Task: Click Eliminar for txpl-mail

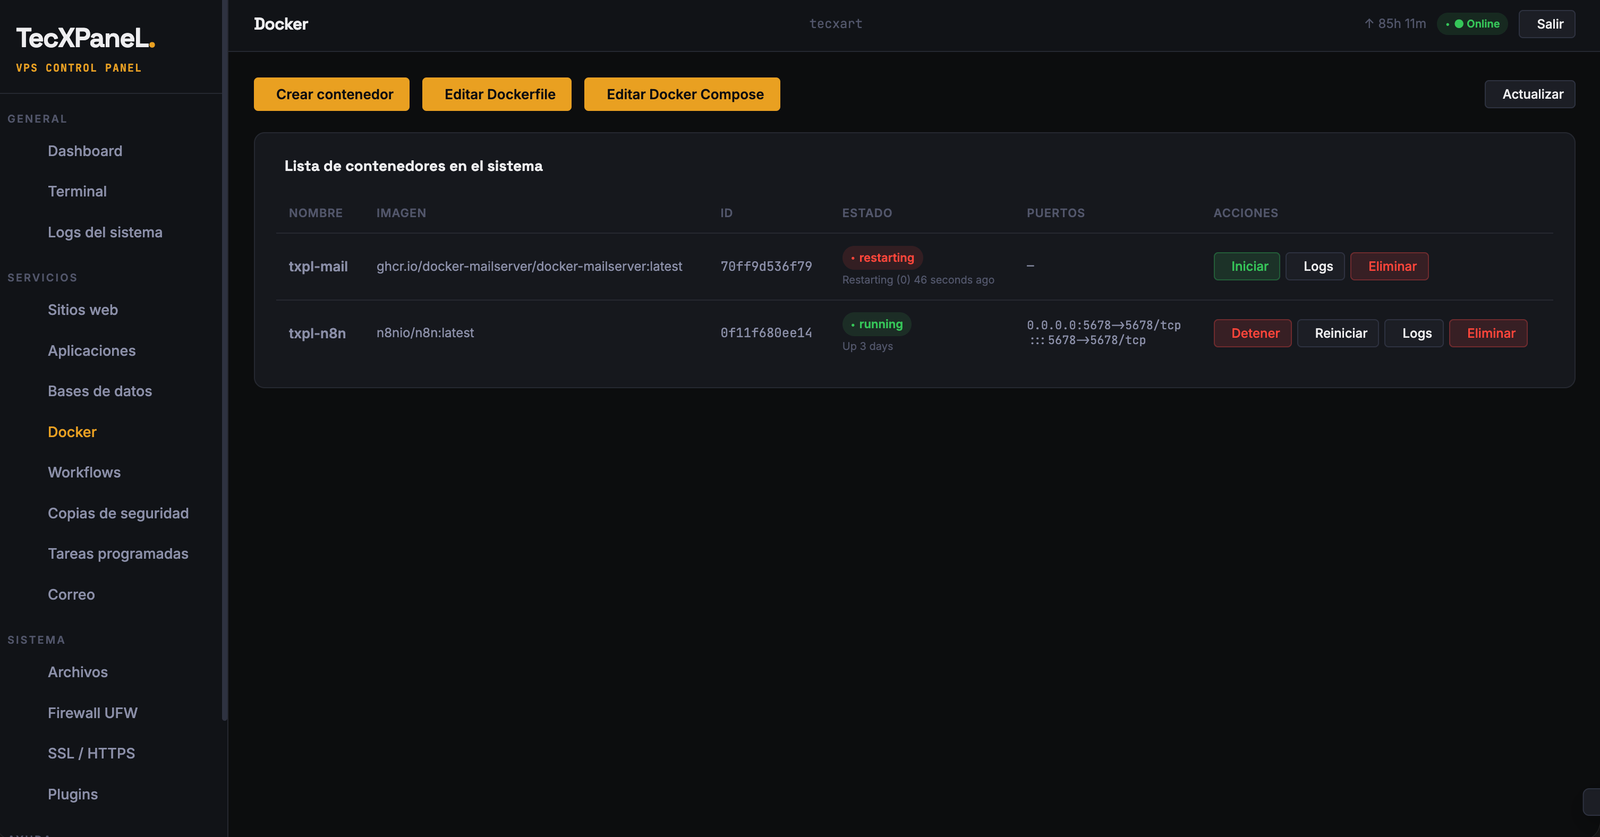Action: (1390, 266)
